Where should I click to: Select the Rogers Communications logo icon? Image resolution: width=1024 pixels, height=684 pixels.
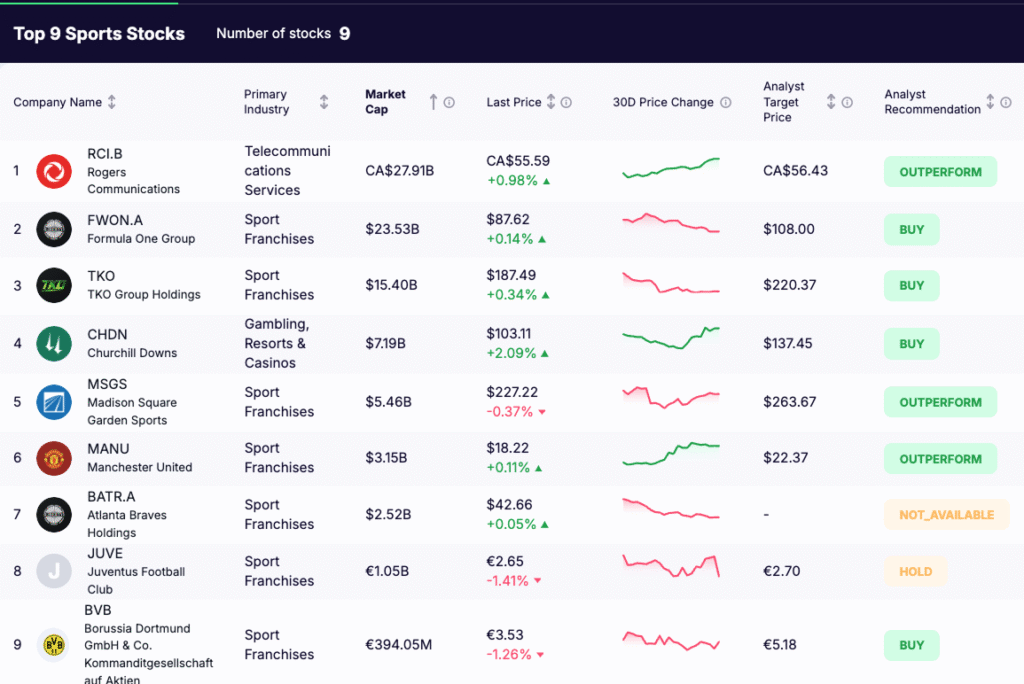(x=53, y=171)
